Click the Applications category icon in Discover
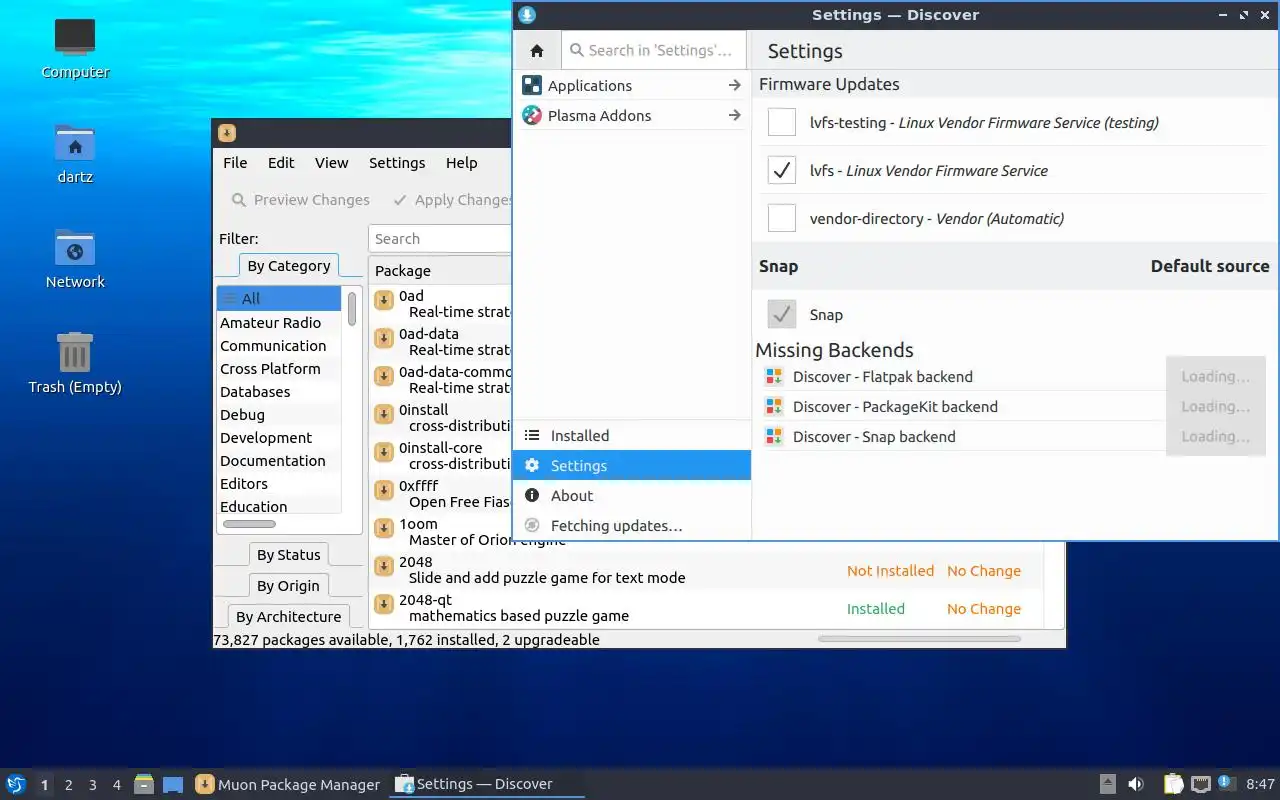 point(532,85)
